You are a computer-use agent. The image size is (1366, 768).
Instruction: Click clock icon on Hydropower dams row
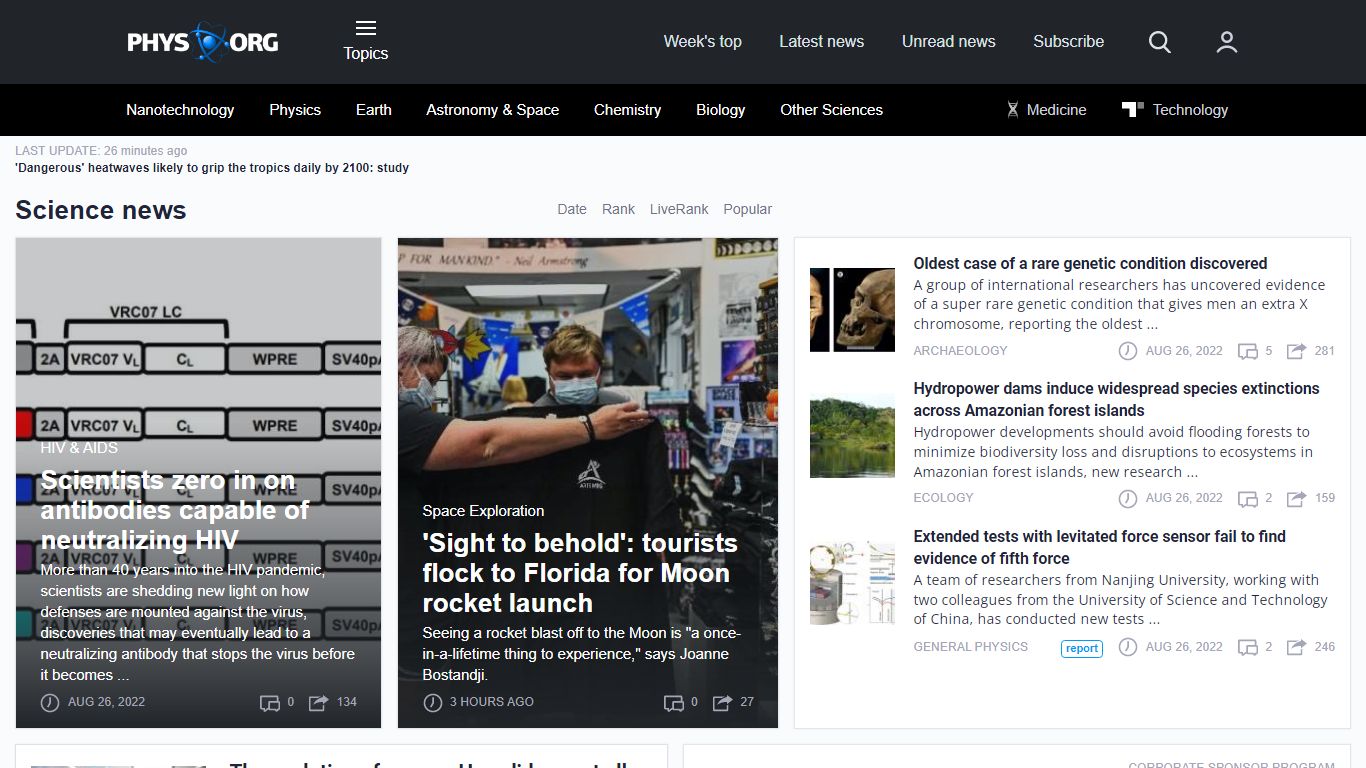pyautogui.click(x=1127, y=498)
